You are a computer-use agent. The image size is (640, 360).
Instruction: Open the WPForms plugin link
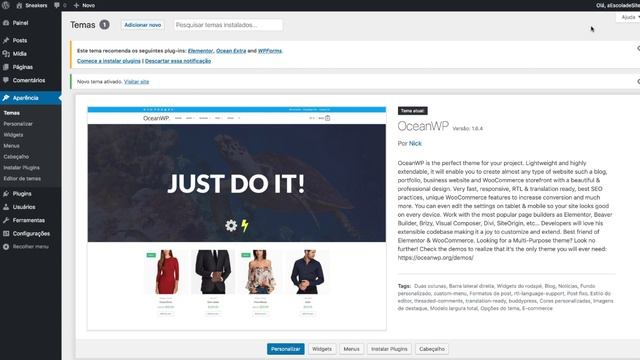tap(270, 51)
